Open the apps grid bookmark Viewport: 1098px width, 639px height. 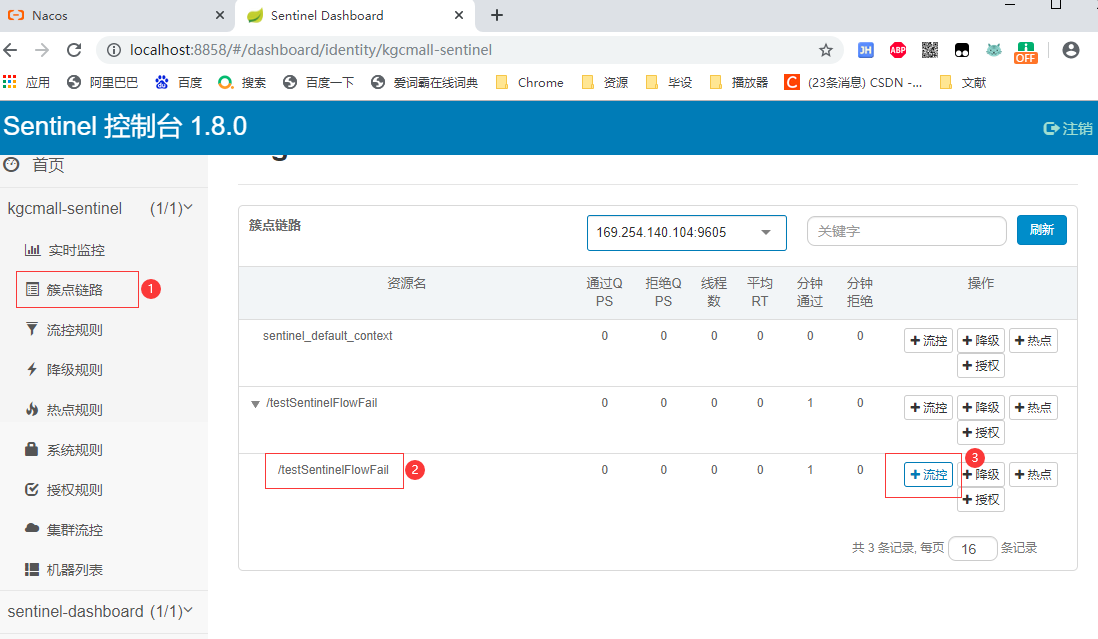26,83
